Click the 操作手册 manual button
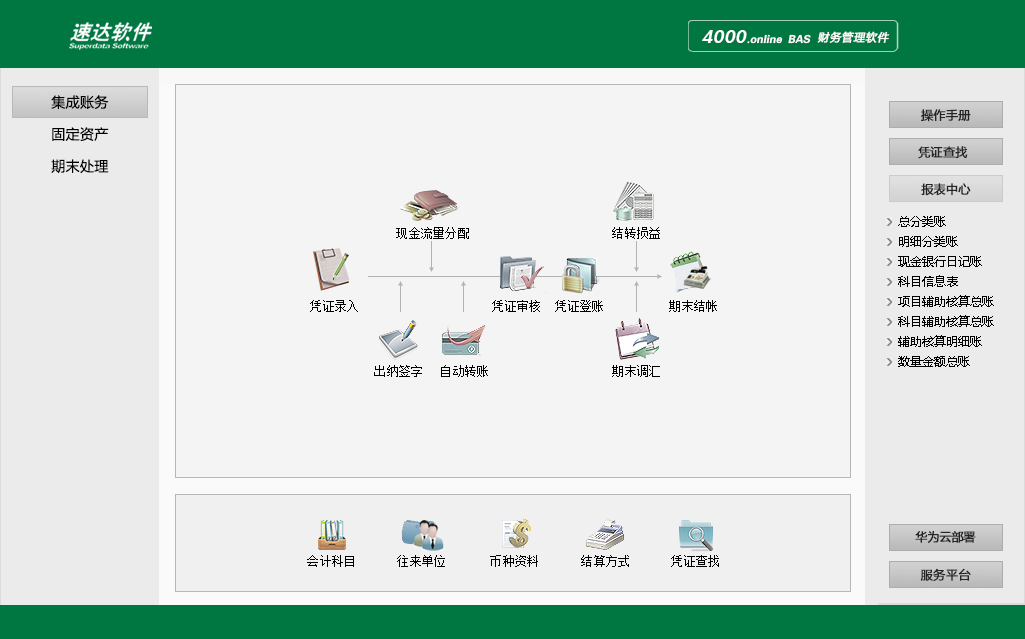 [944, 114]
